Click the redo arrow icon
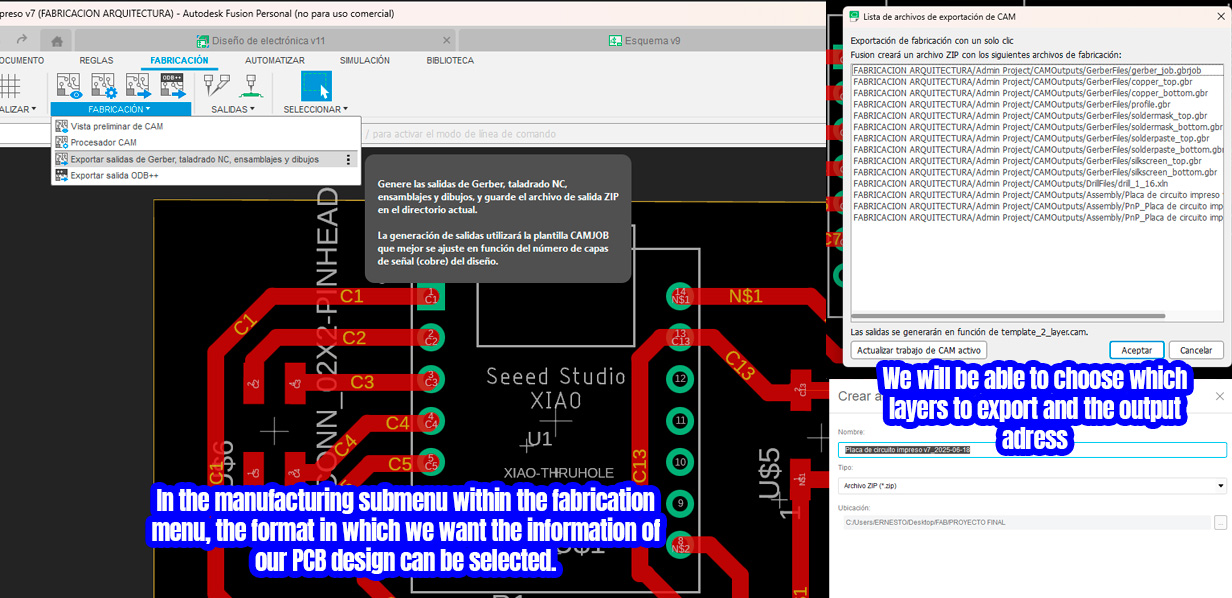Image resolution: width=1232 pixels, height=598 pixels. [x=22, y=40]
